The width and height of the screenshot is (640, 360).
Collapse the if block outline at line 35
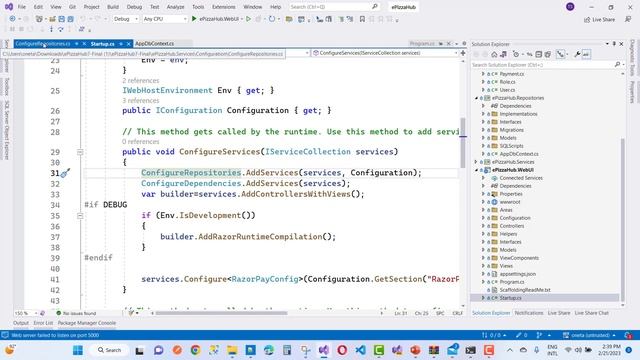(x=80, y=216)
